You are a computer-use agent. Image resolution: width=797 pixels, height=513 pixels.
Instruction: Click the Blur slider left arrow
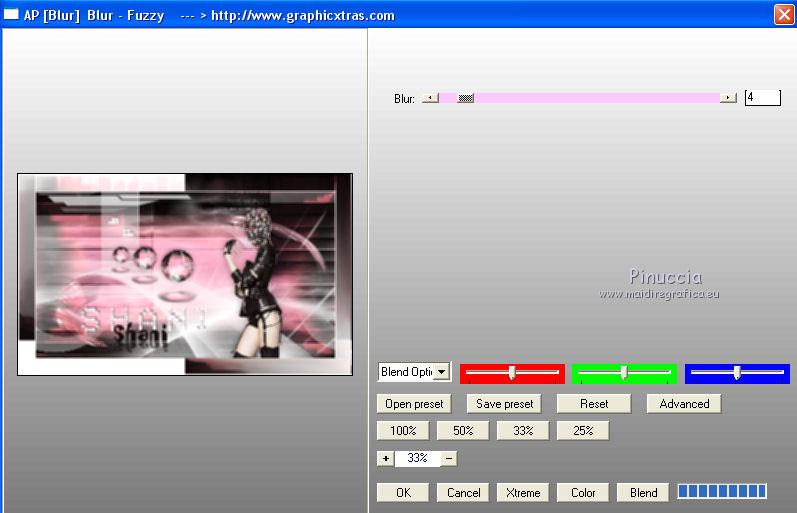(x=431, y=98)
